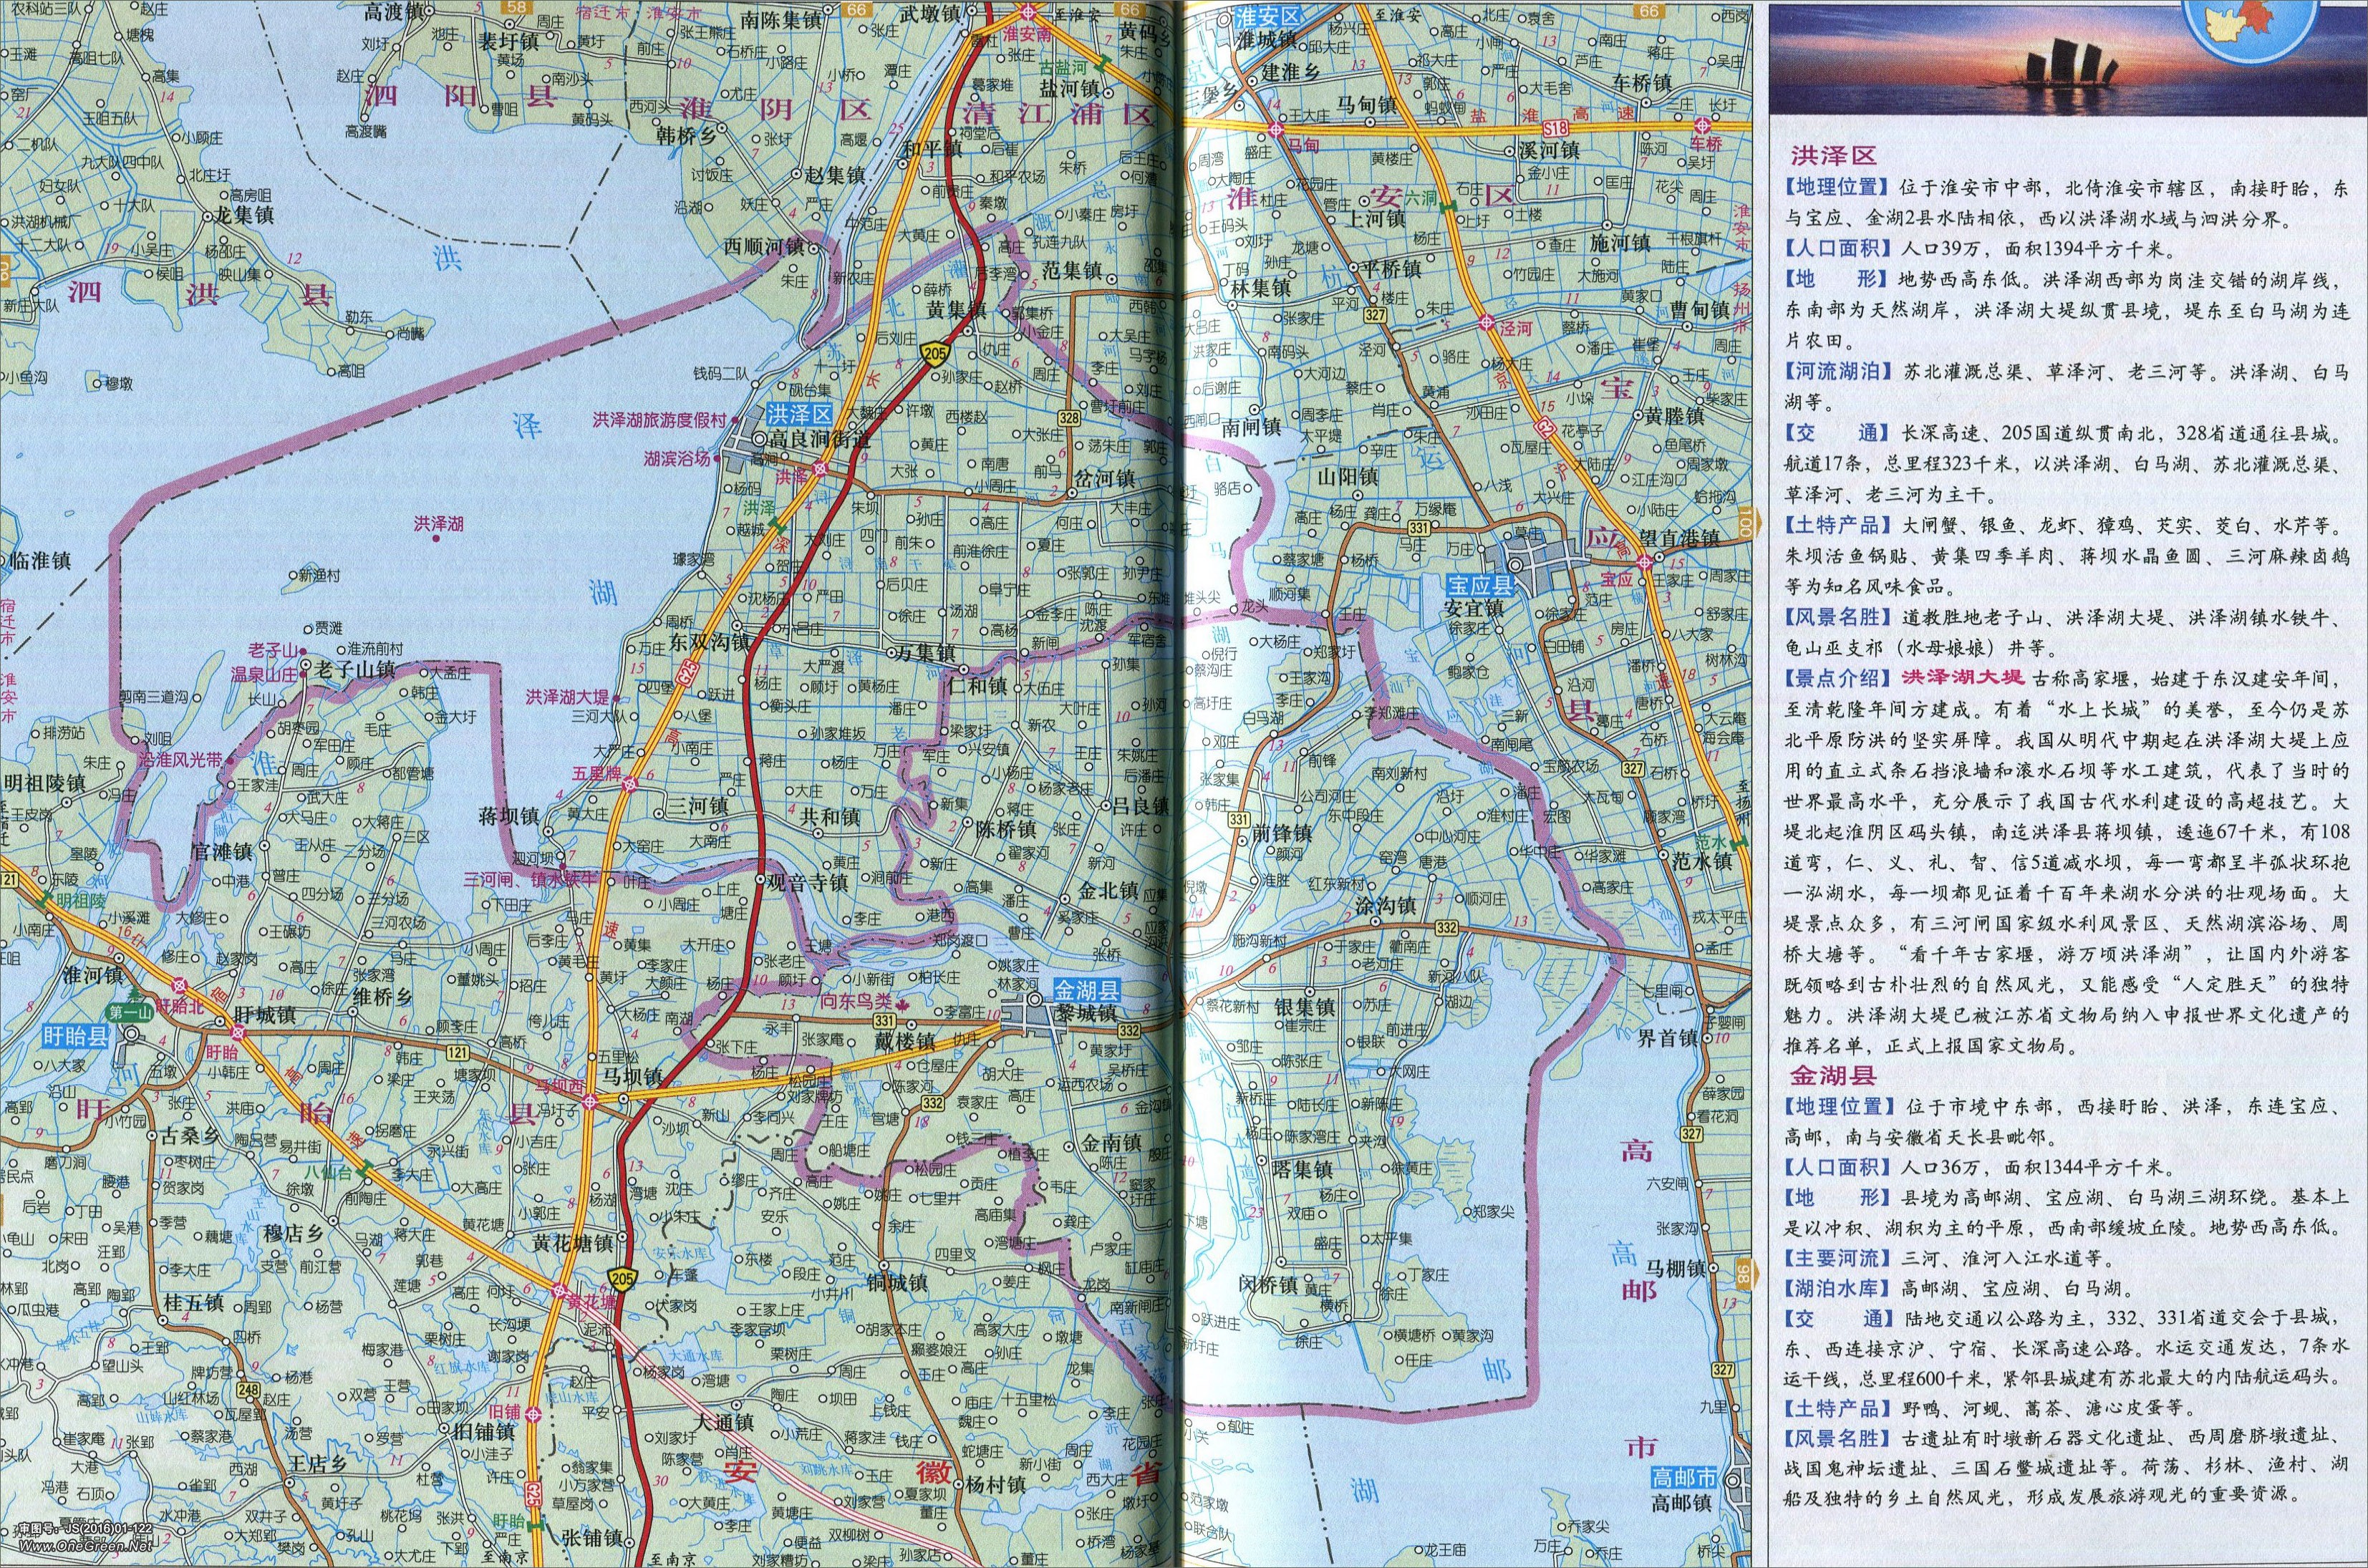Select the blue 高邮市 map label
The width and height of the screenshot is (2368, 1568).
pyautogui.click(x=1683, y=1478)
